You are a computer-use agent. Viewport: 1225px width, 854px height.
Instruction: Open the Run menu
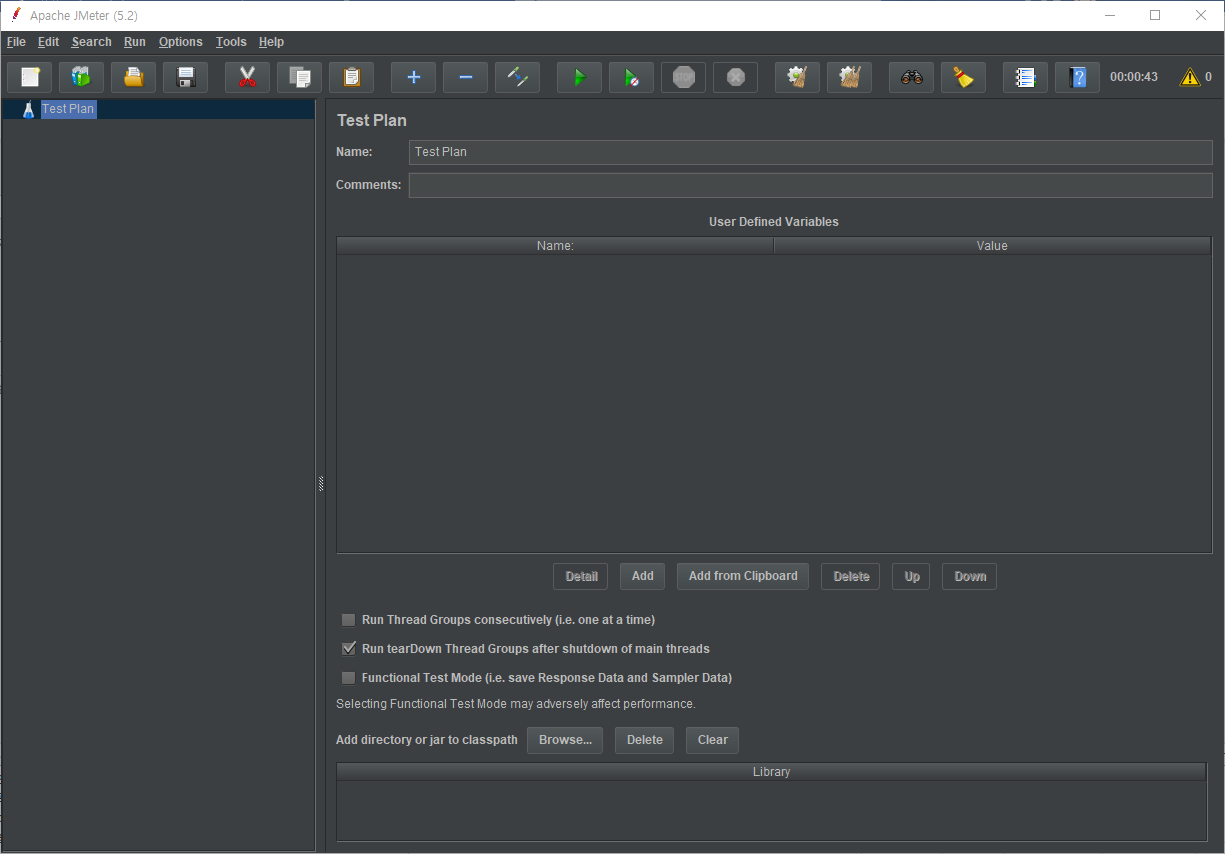pyautogui.click(x=135, y=42)
